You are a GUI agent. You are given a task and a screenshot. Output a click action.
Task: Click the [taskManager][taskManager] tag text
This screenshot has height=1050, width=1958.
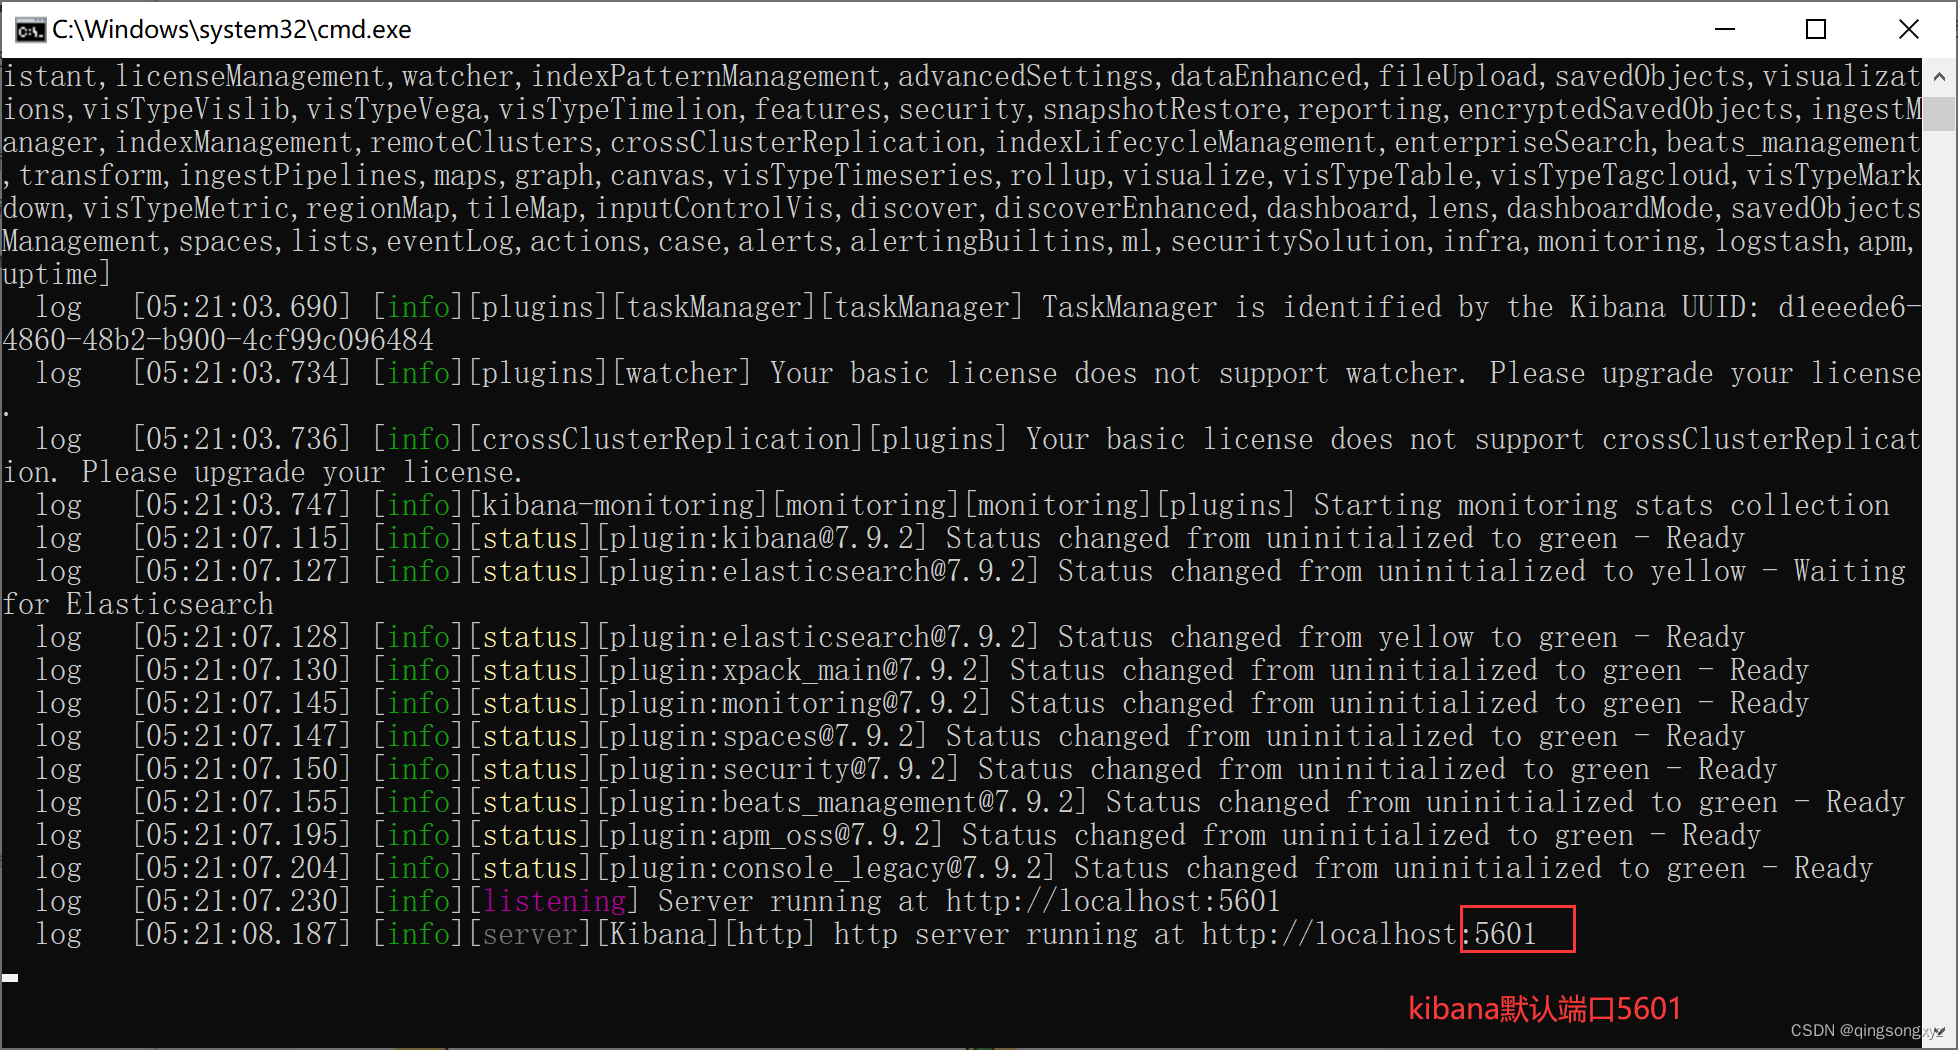click(818, 307)
